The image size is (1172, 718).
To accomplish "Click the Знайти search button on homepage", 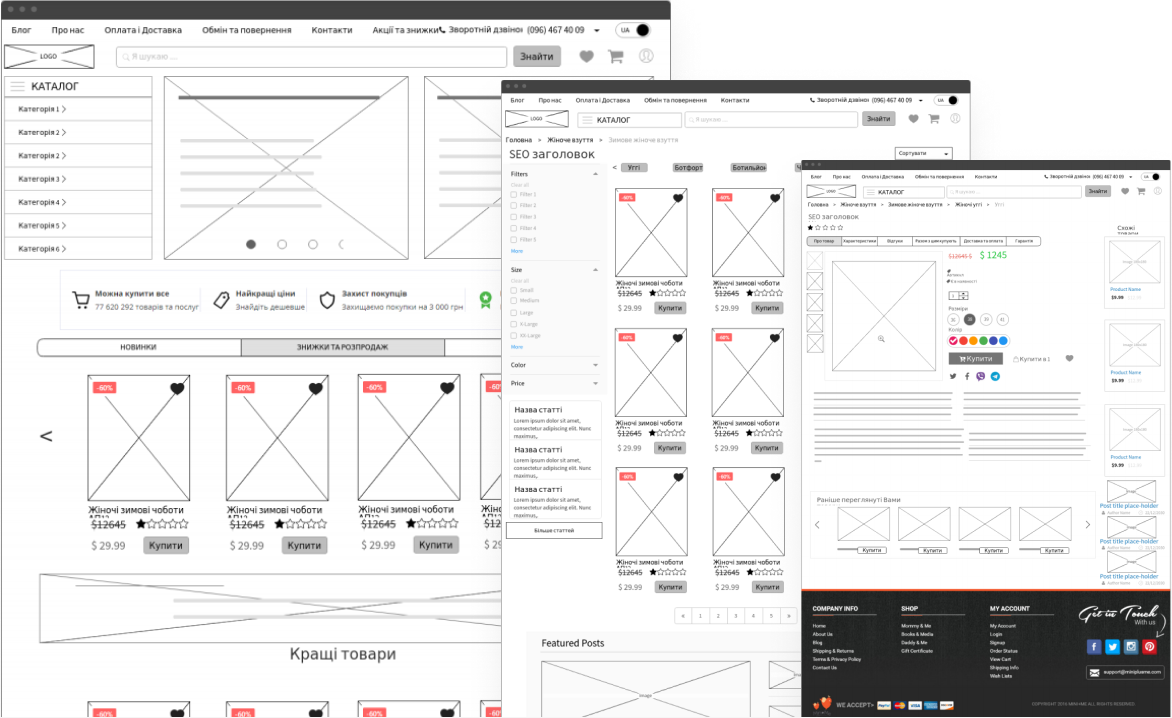I will (x=537, y=57).
